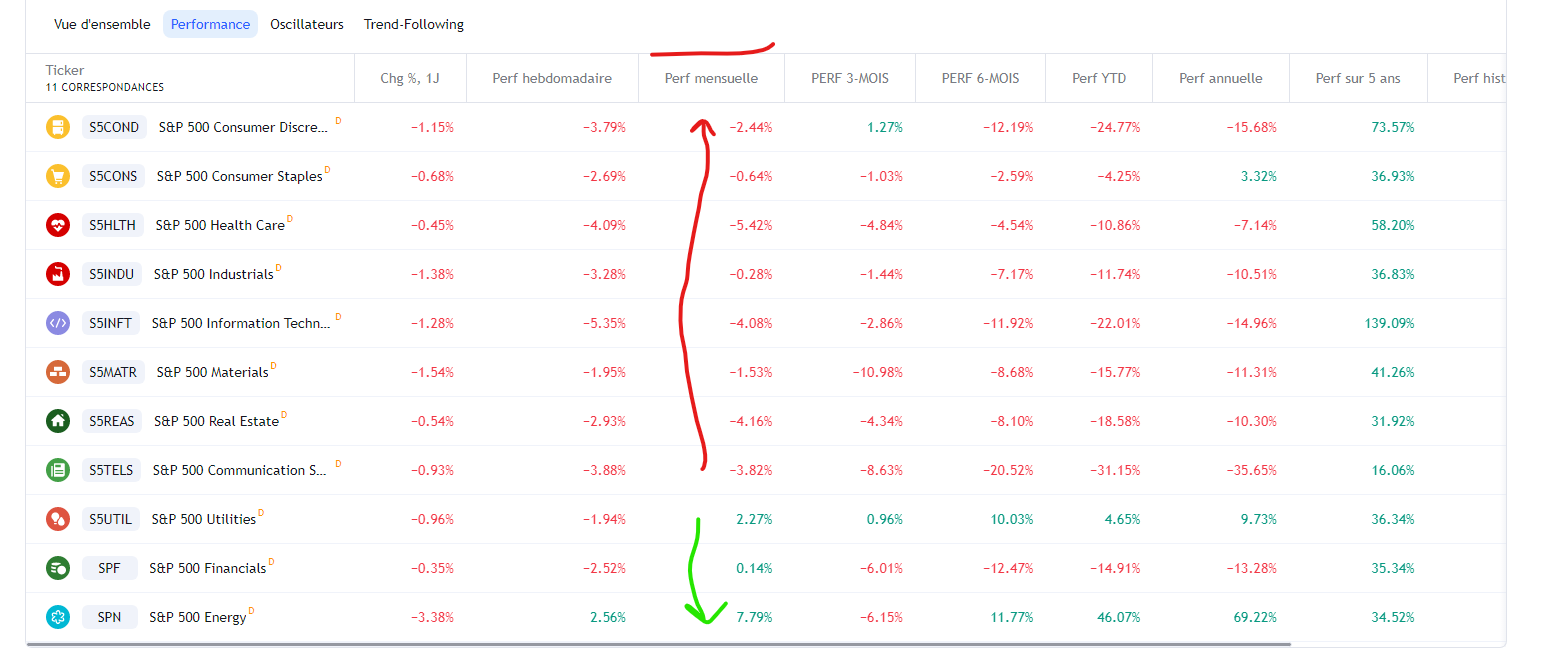Open the S&P 500 Materials name link

pyautogui.click(x=212, y=372)
